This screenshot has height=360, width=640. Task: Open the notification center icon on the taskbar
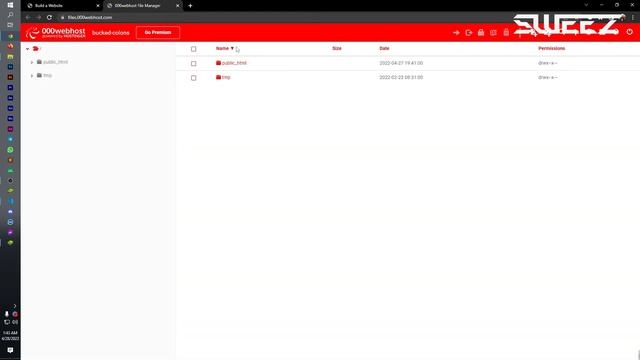click(10, 350)
